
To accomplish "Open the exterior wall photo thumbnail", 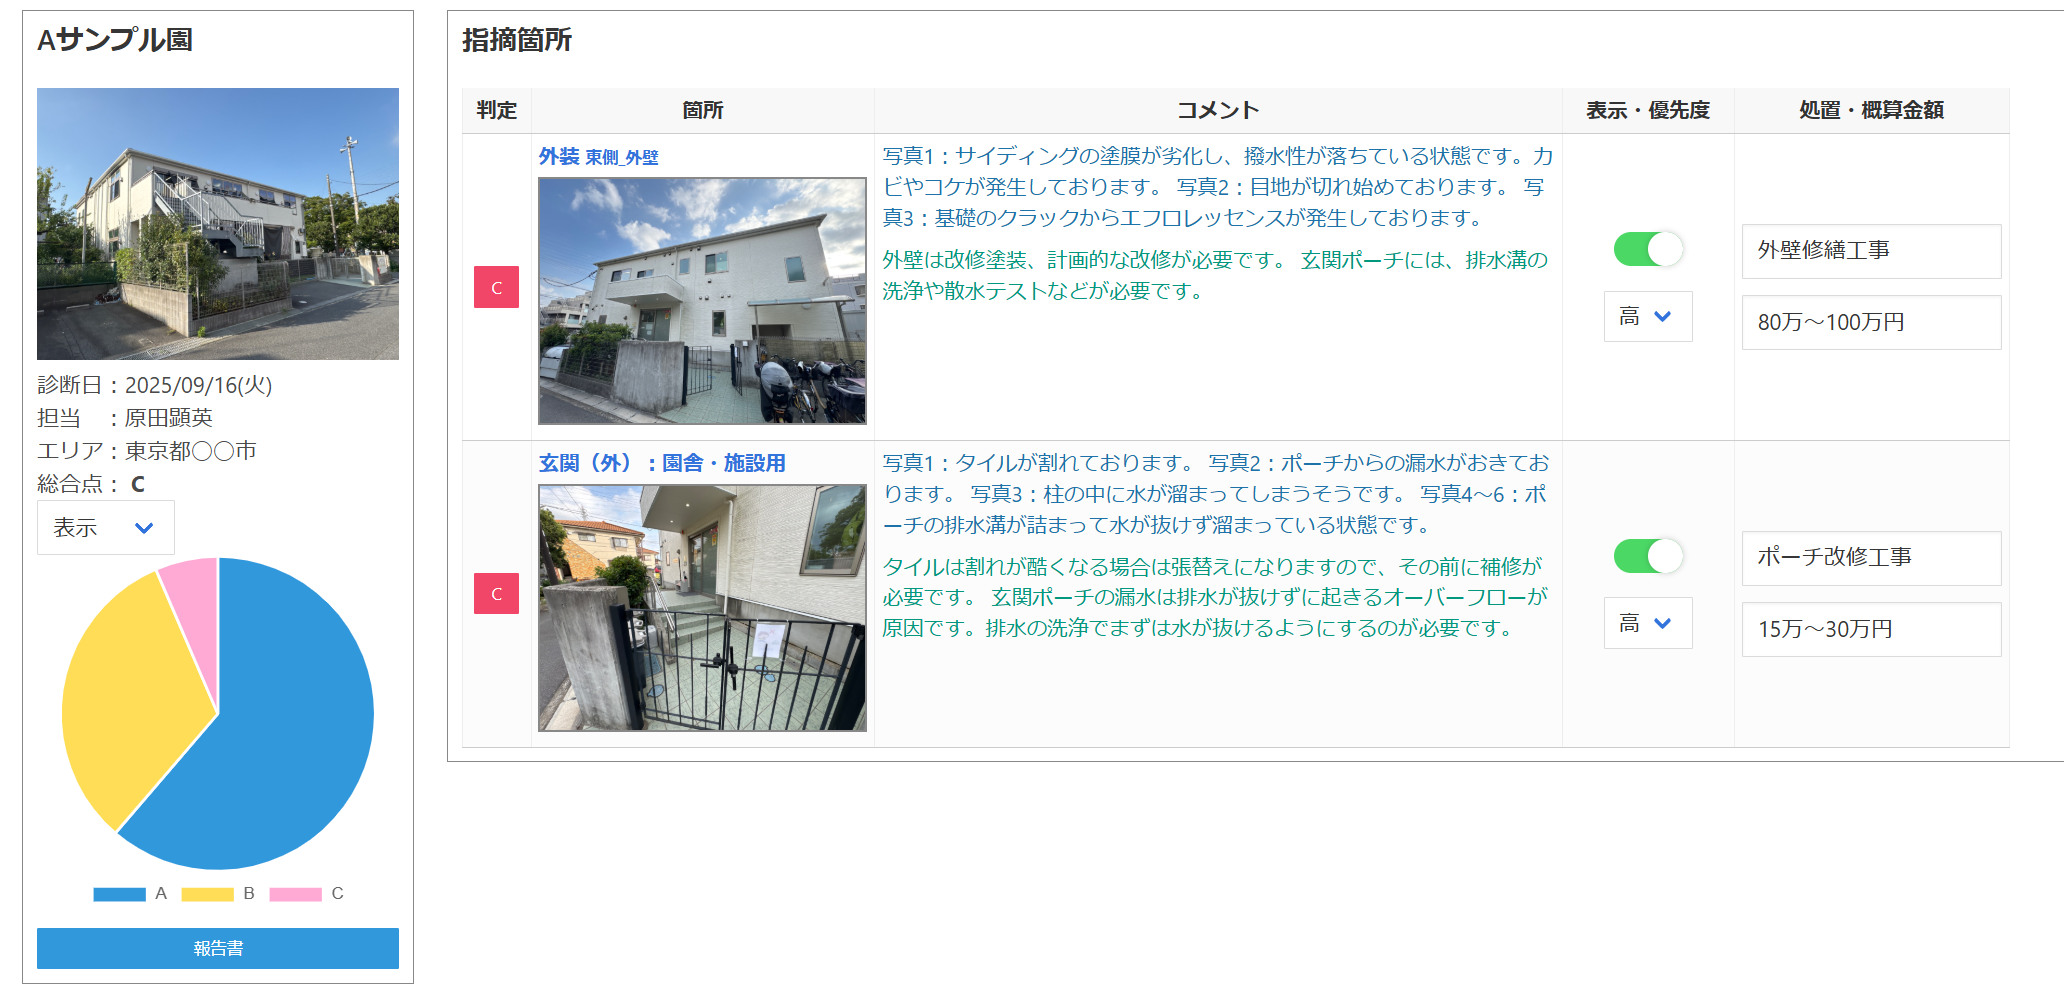I will click(x=702, y=301).
